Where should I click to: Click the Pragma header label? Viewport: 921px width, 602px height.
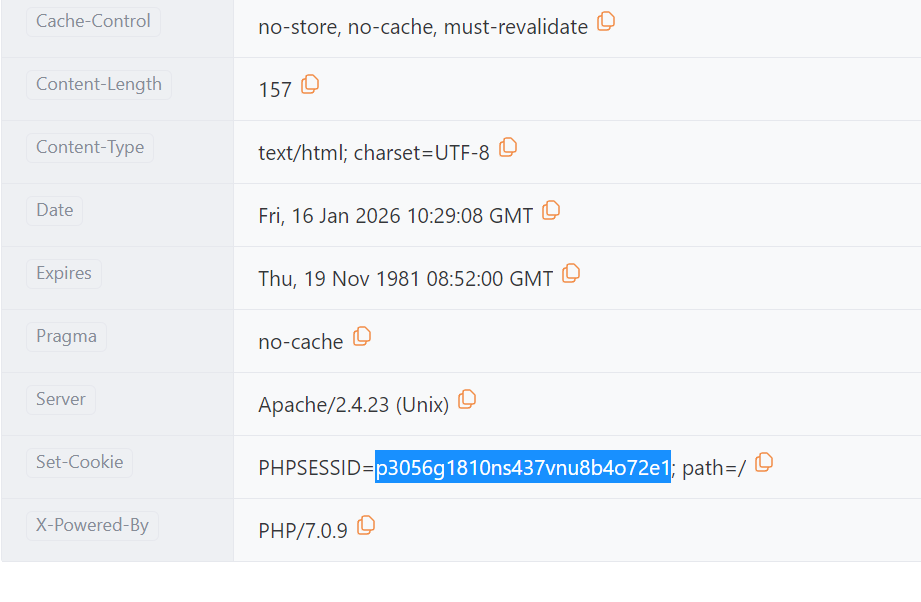point(66,337)
